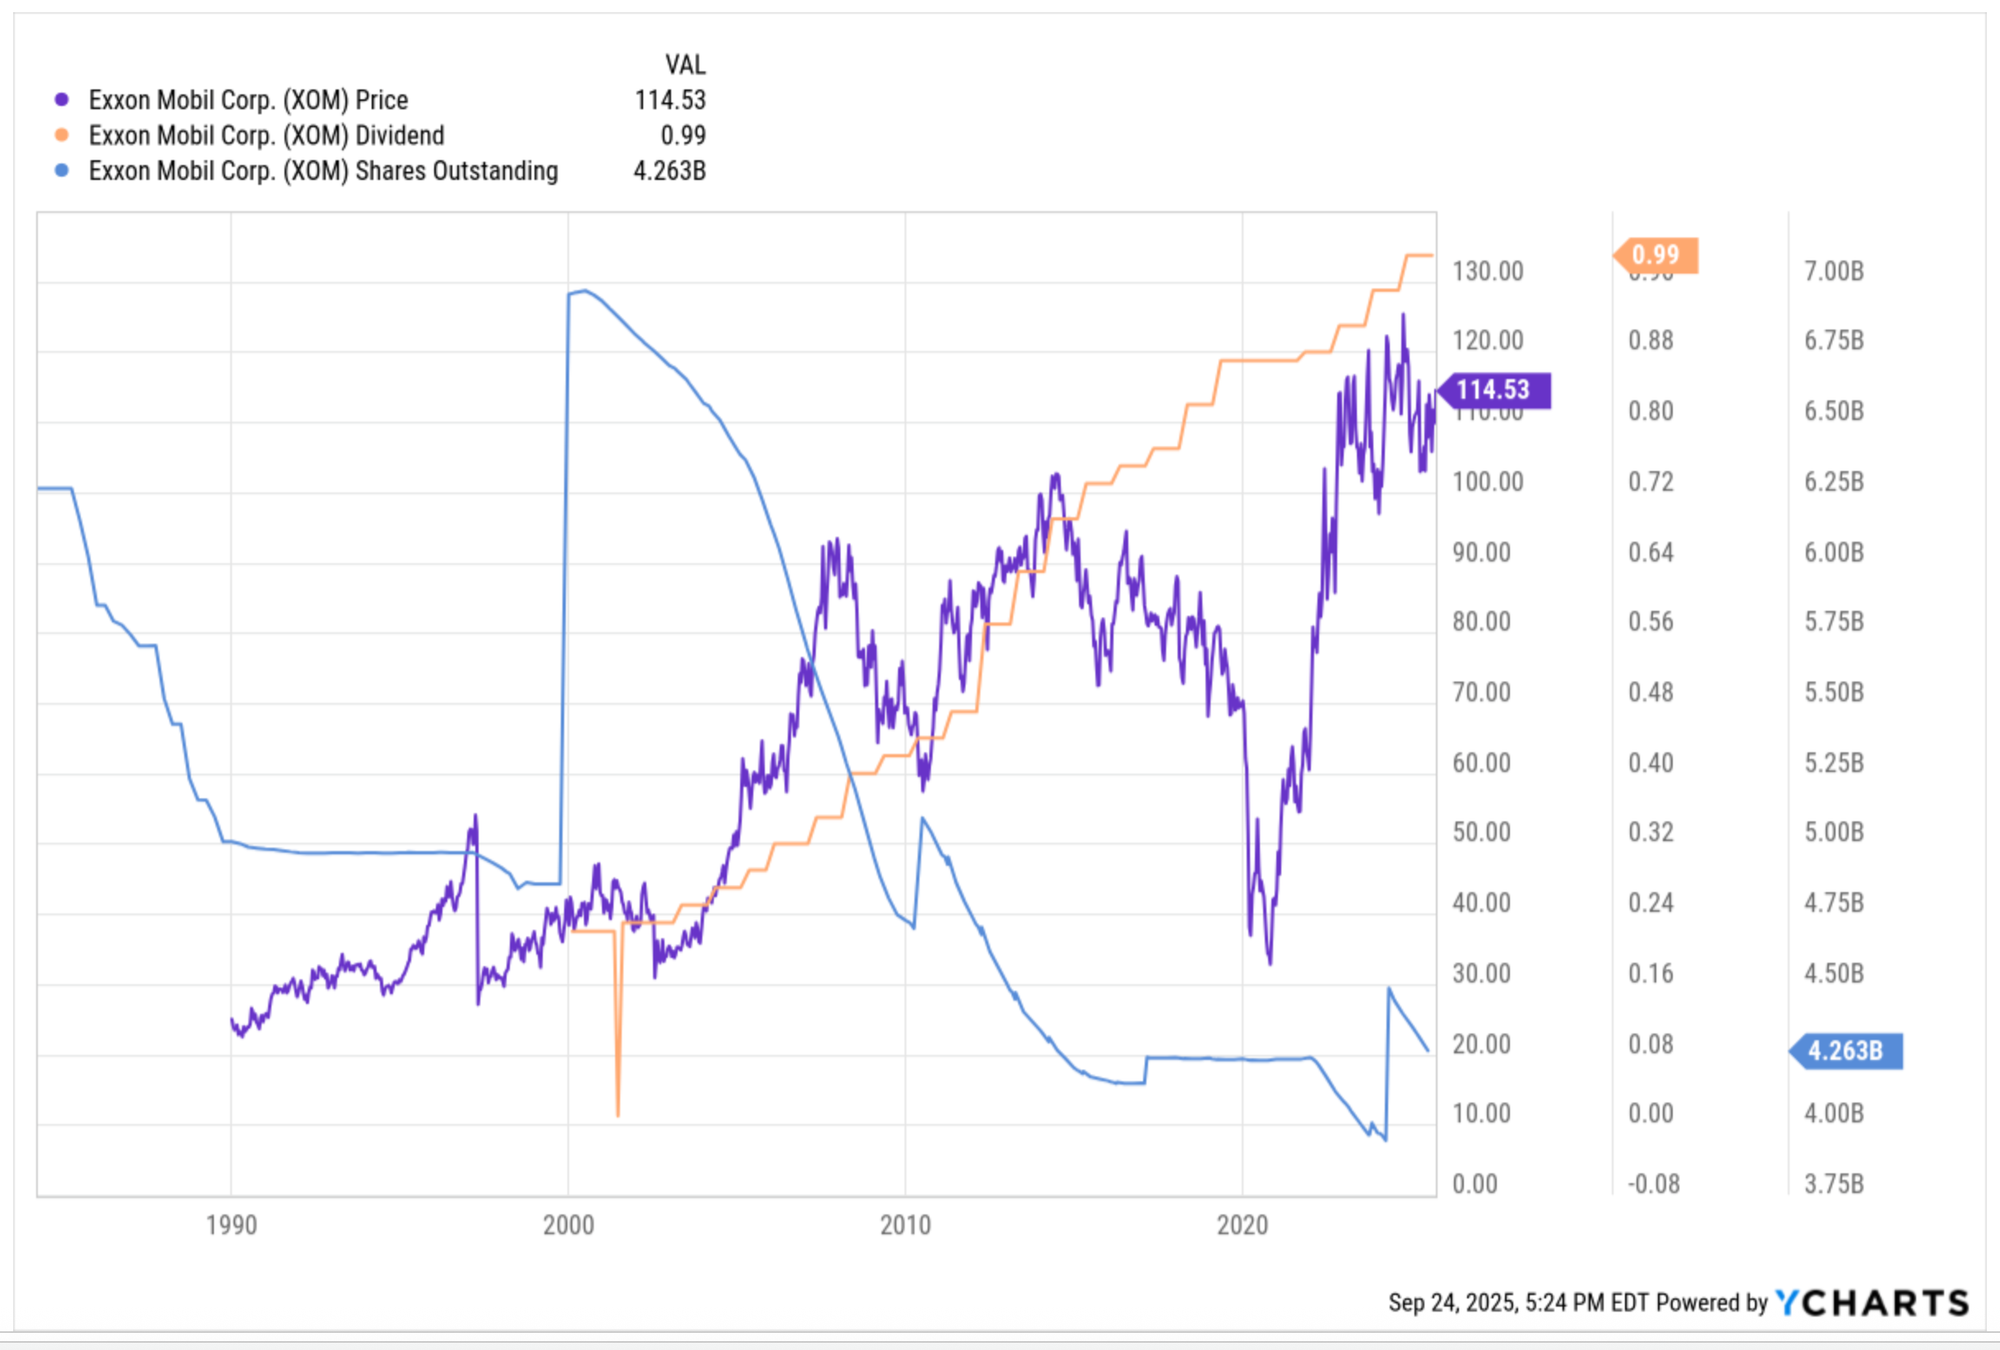Click the 4.263B value in the legend

[669, 171]
